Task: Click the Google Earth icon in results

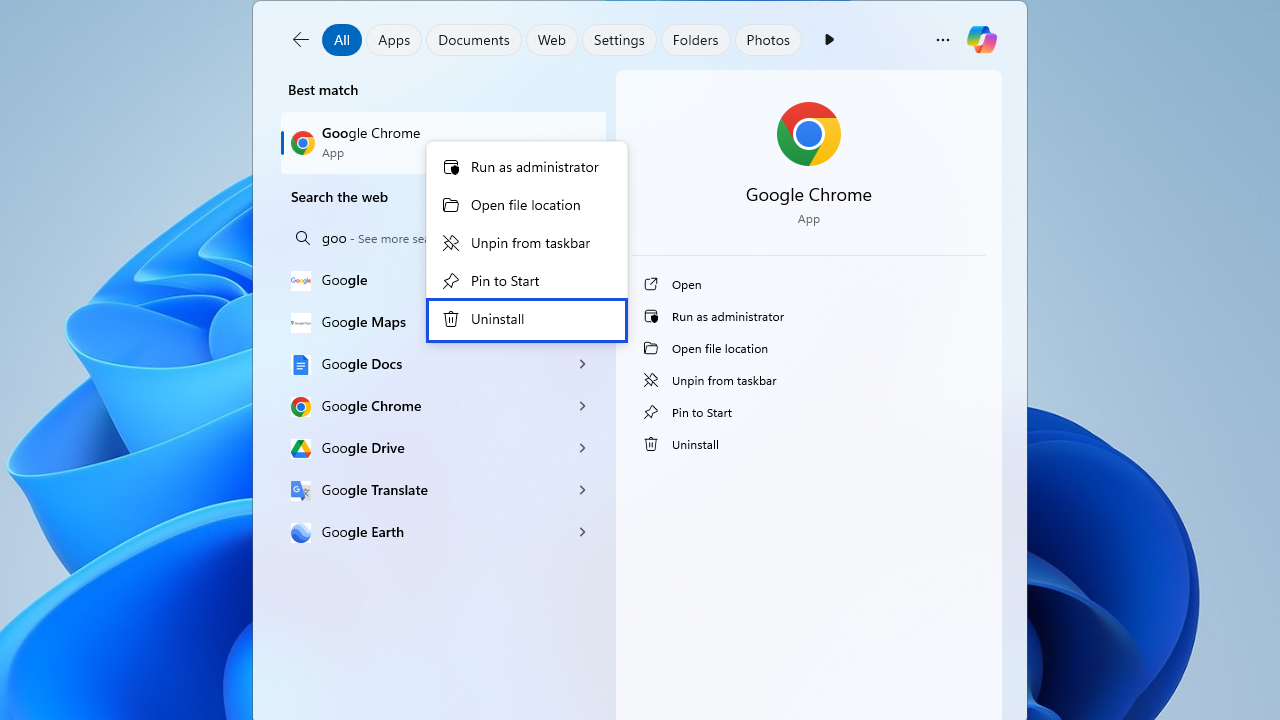Action: pyautogui.click(x=301, y=532)
